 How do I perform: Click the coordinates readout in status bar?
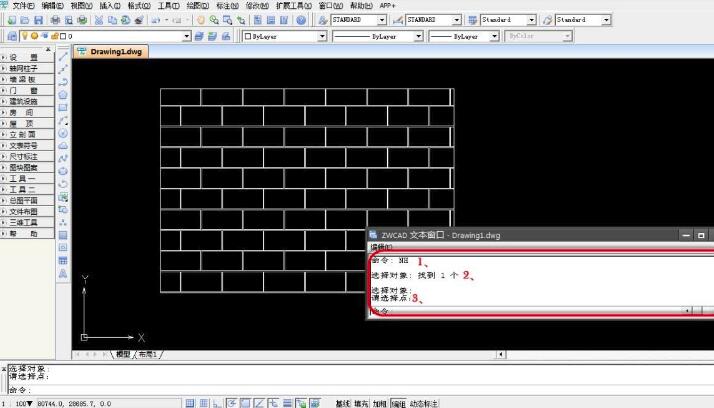coord(74,403)
